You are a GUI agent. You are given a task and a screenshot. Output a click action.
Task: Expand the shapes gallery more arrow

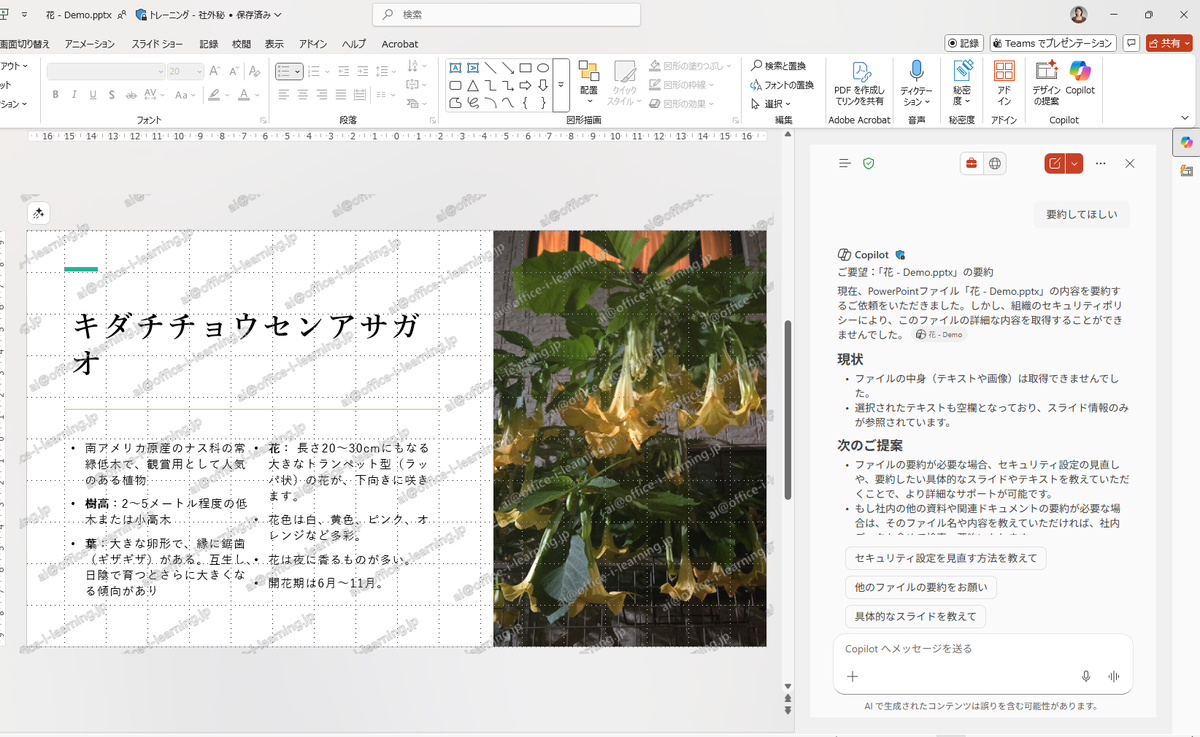pos(561,85)
